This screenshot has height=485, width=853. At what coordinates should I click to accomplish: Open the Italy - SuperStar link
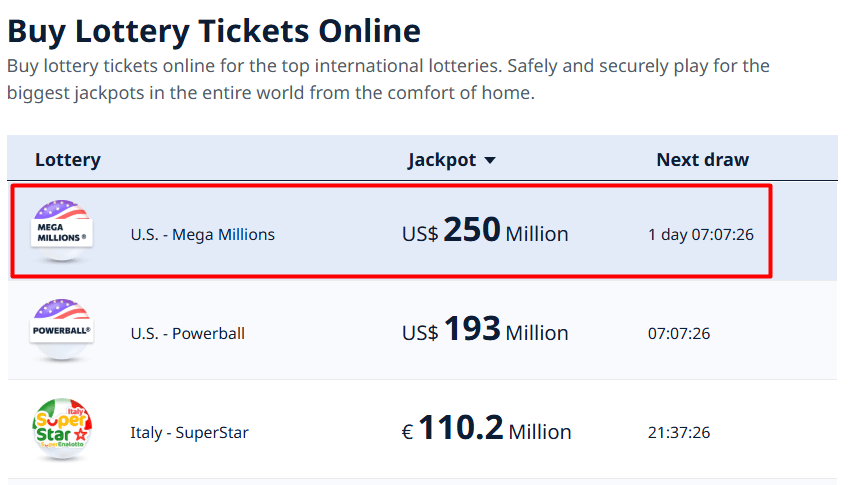(189, 433)
